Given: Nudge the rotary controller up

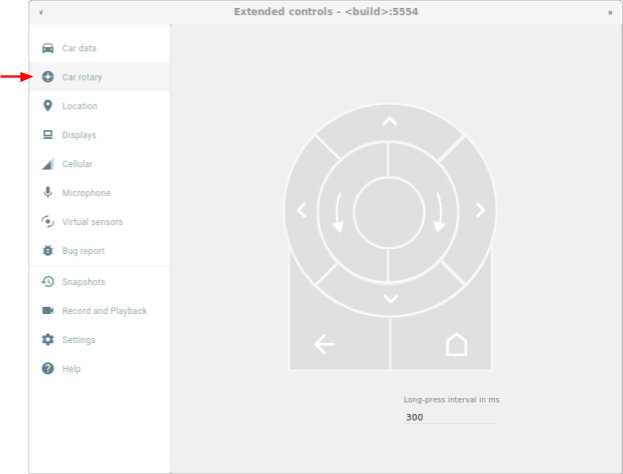Looking at the screenshot, I should [390, 122].
